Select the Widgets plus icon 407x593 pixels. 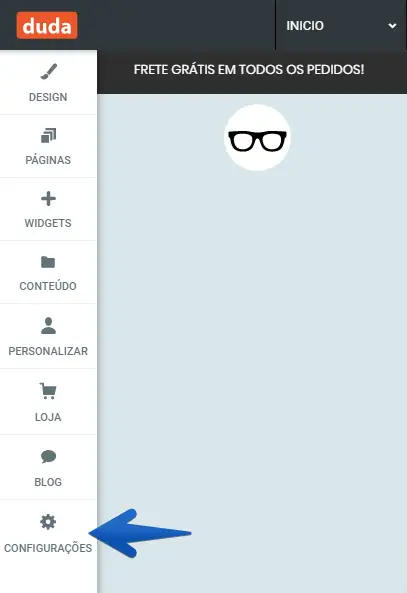tap(48, 199)
